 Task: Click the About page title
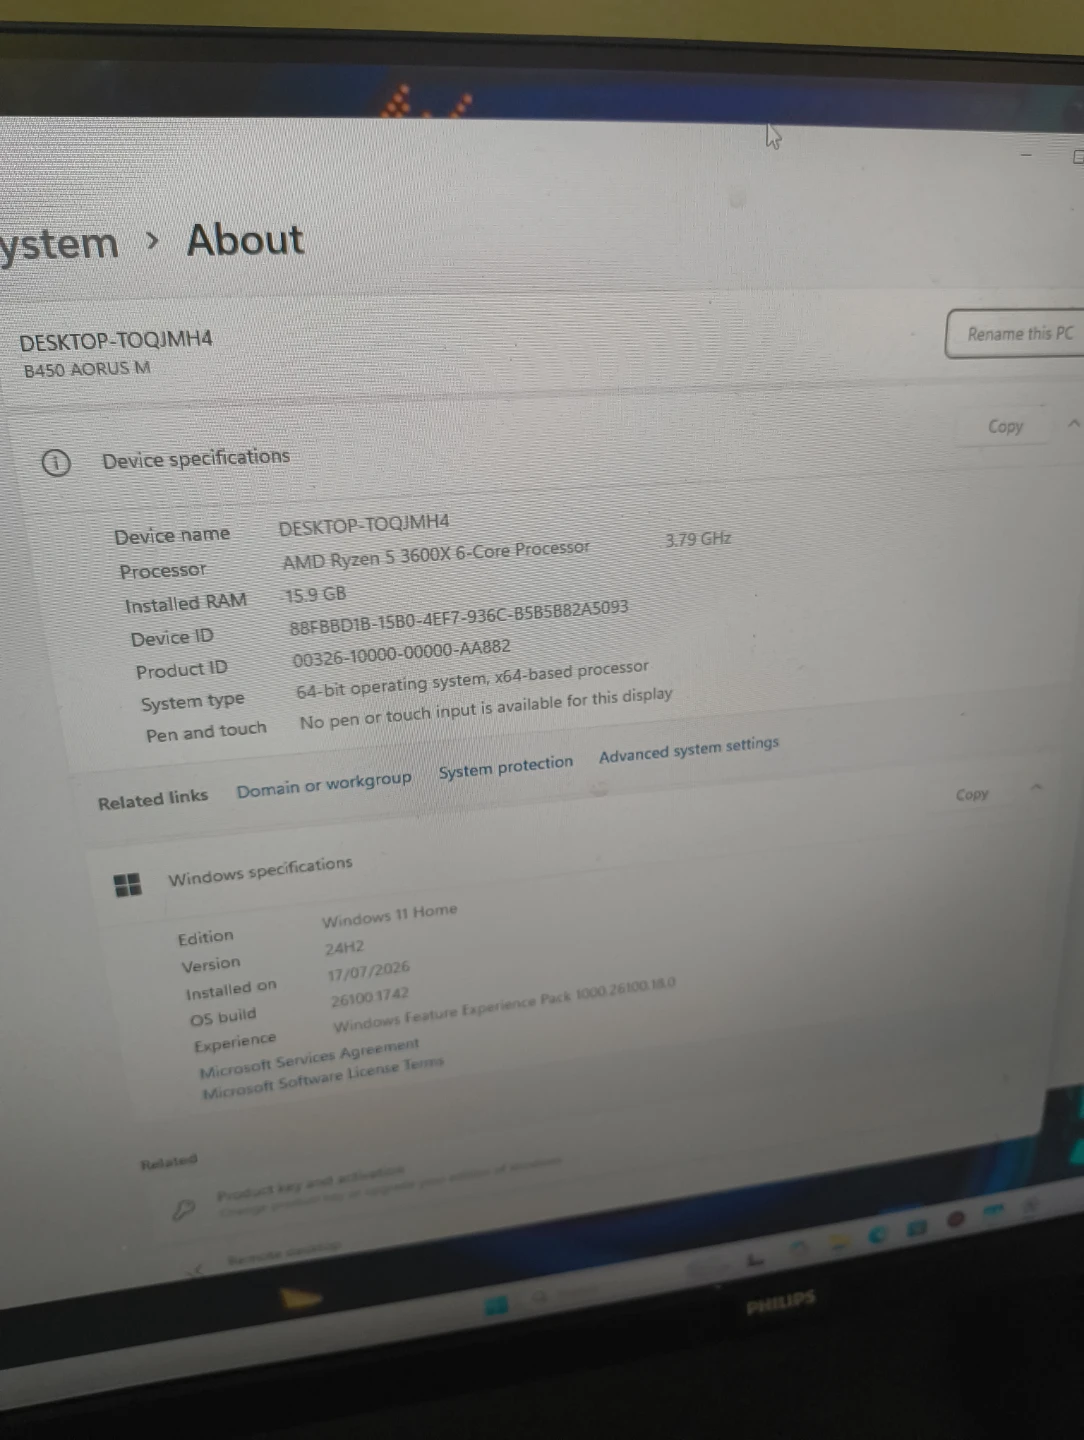click(245, 240)
